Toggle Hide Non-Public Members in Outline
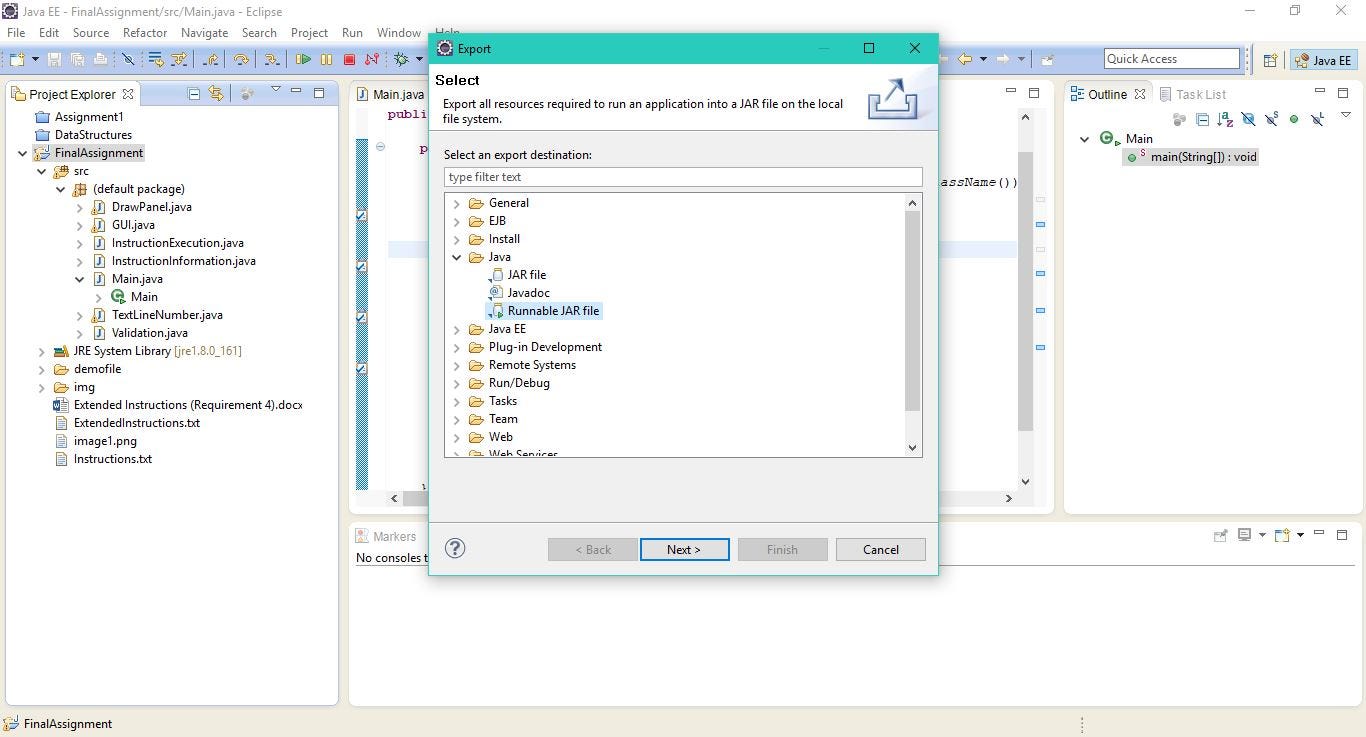This screenshot has height=737, width=1366. (x=1294, y=119)
